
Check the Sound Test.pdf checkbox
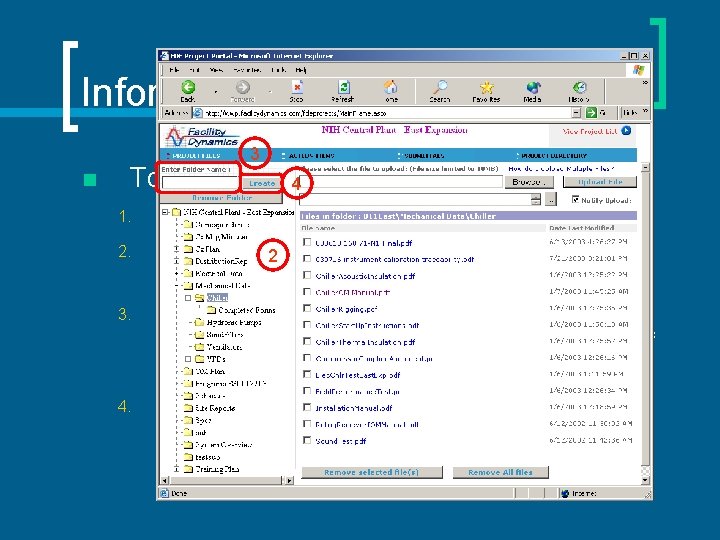point(307,440)
